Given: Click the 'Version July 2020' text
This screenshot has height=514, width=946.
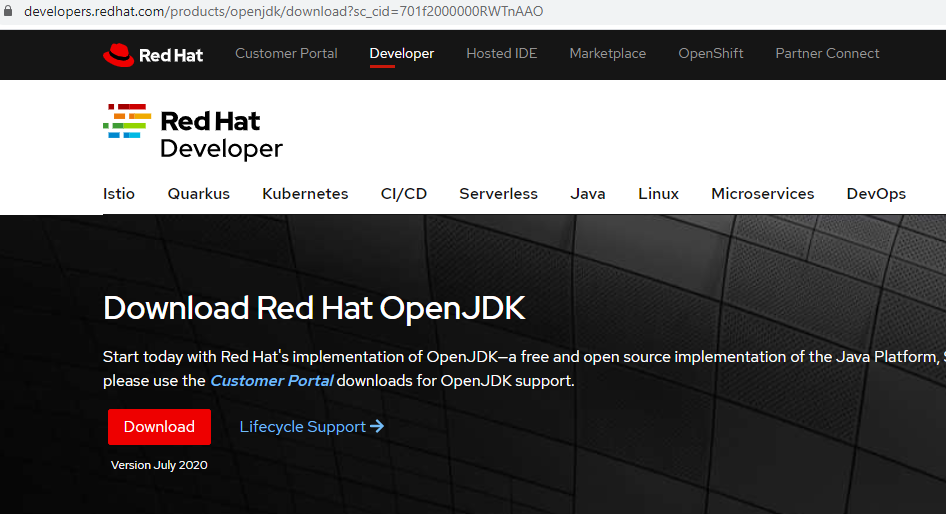Looking at the screenshot, I should point(159,465).
